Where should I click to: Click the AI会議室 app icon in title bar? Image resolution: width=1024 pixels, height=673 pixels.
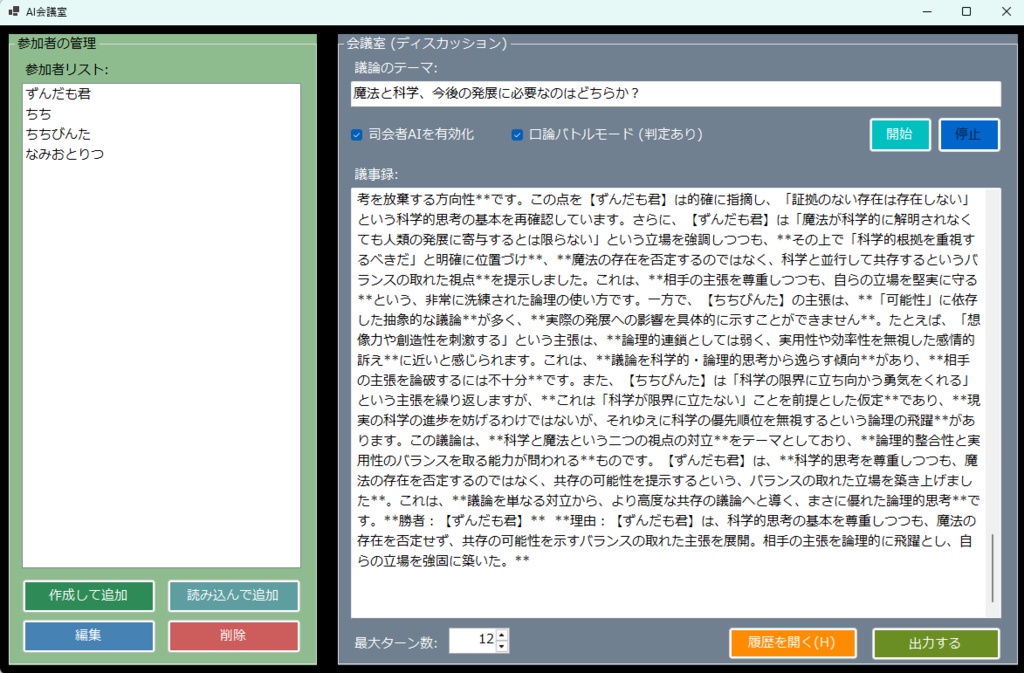[x=16, y=11]
